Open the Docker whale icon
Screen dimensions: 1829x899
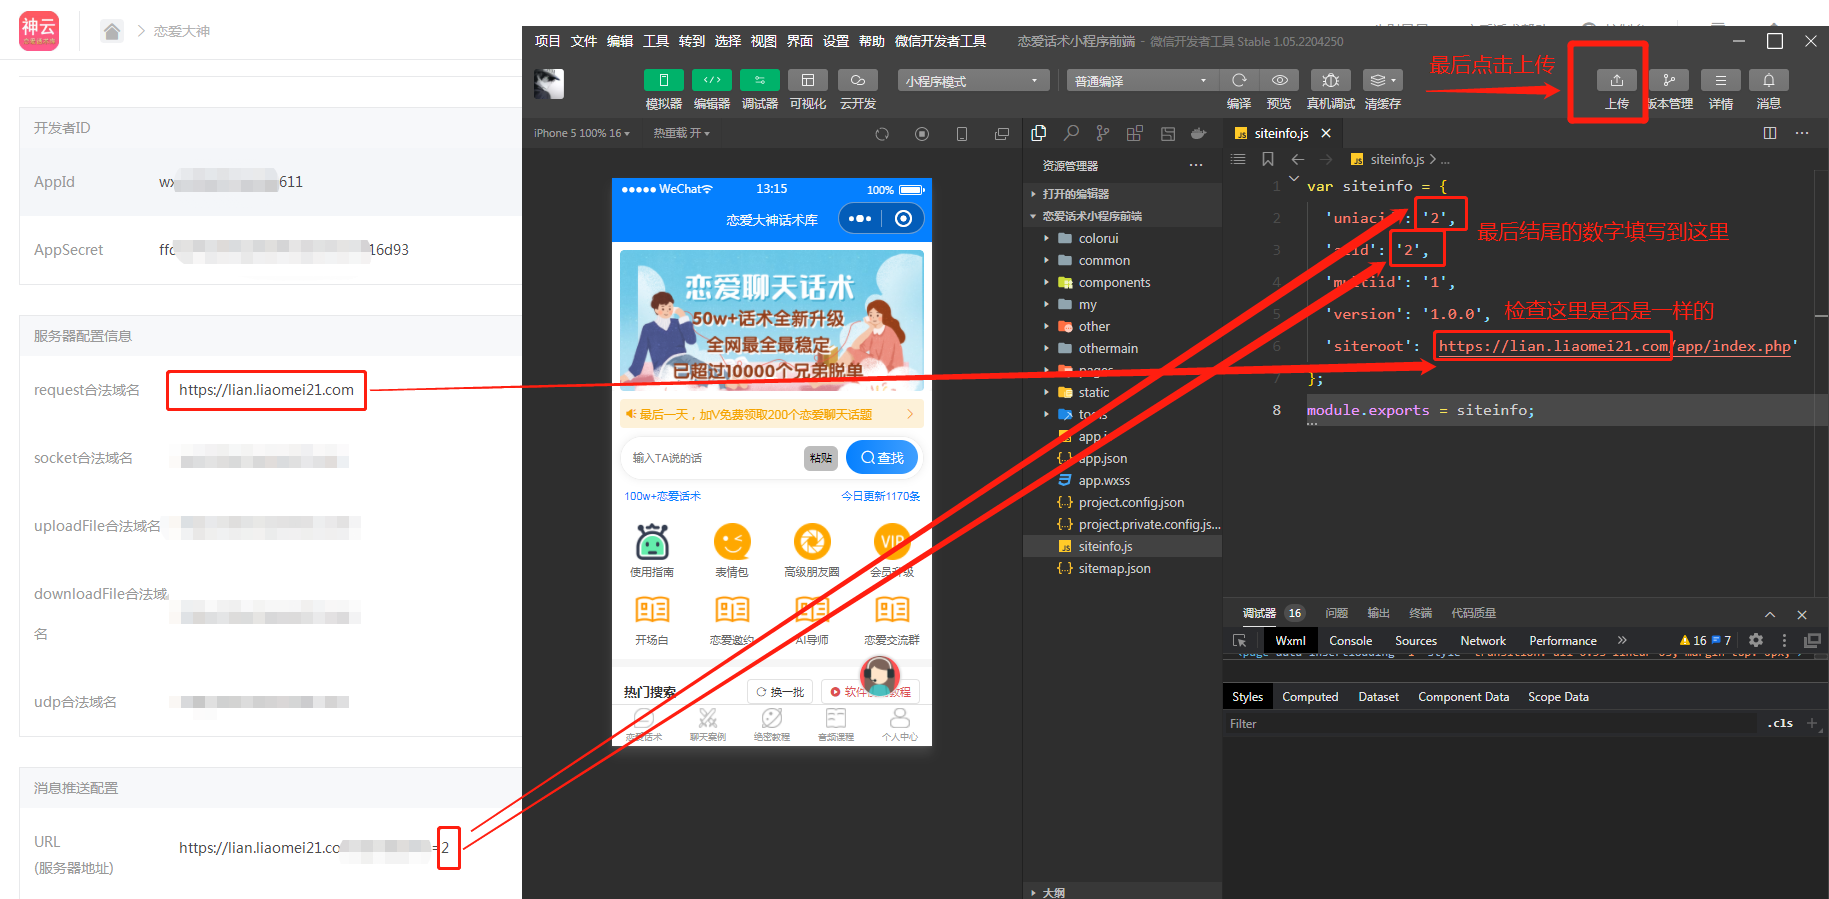pyautogui.click(x=1199, y=133)
